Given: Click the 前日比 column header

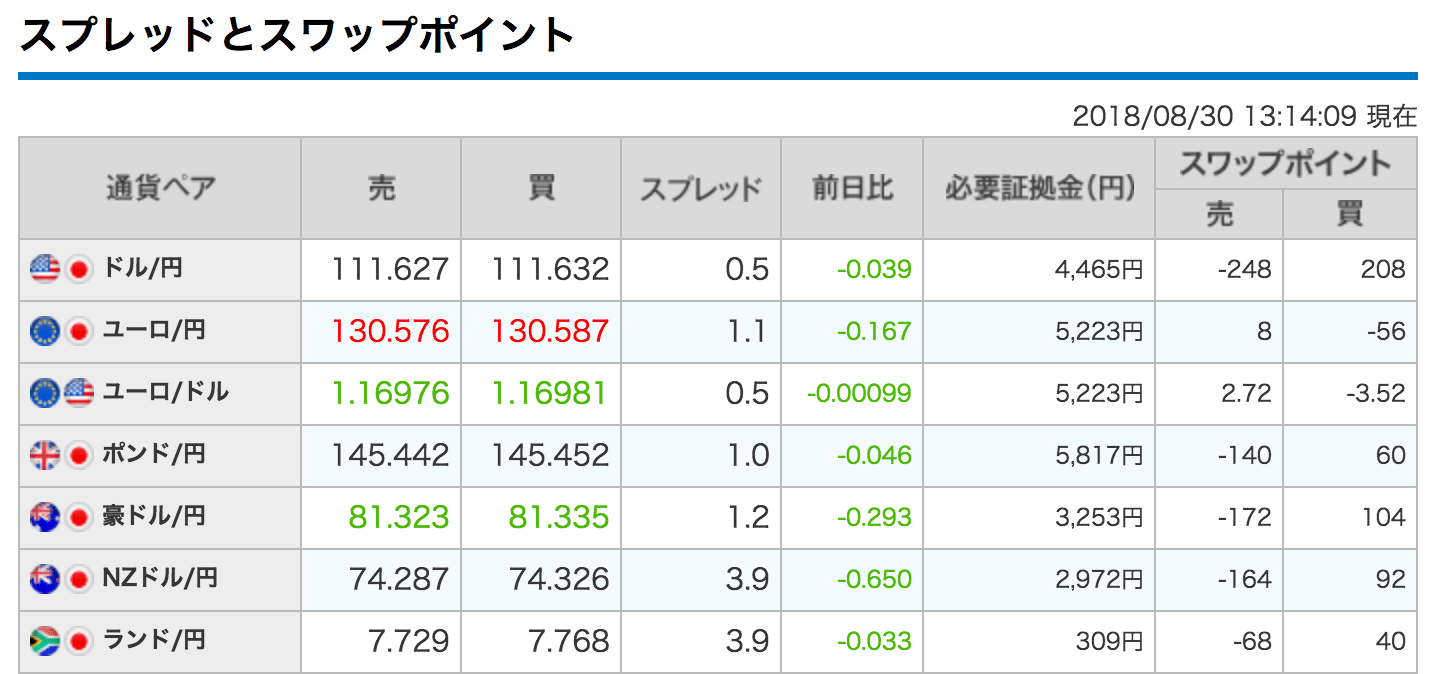Looking at the screenshot, I should click(851, 188).
